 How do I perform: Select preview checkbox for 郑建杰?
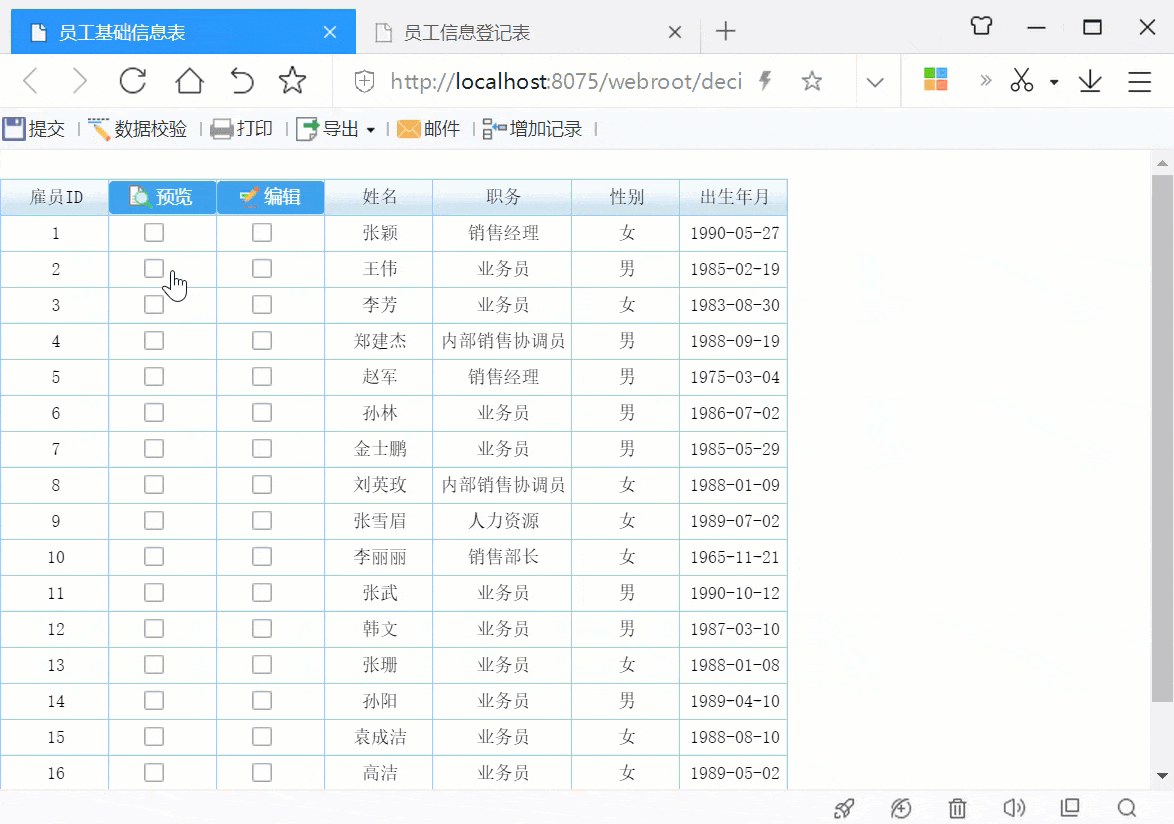[154, 341]
